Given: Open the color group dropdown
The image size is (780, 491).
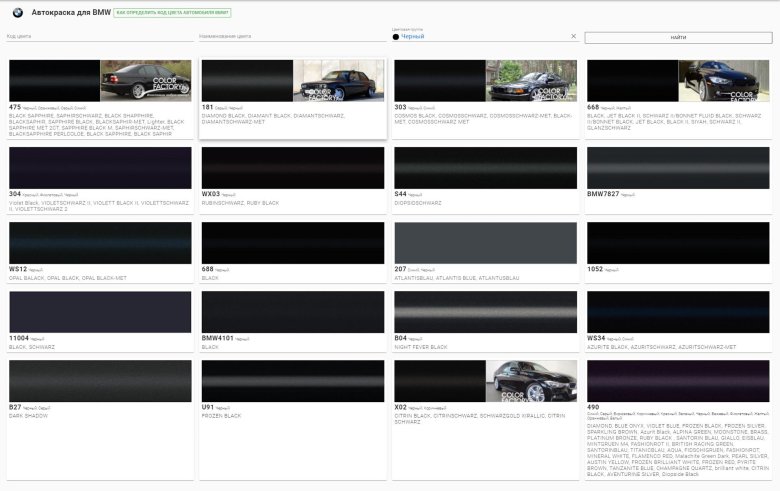Looking at the screenshot, I should 480,36.
